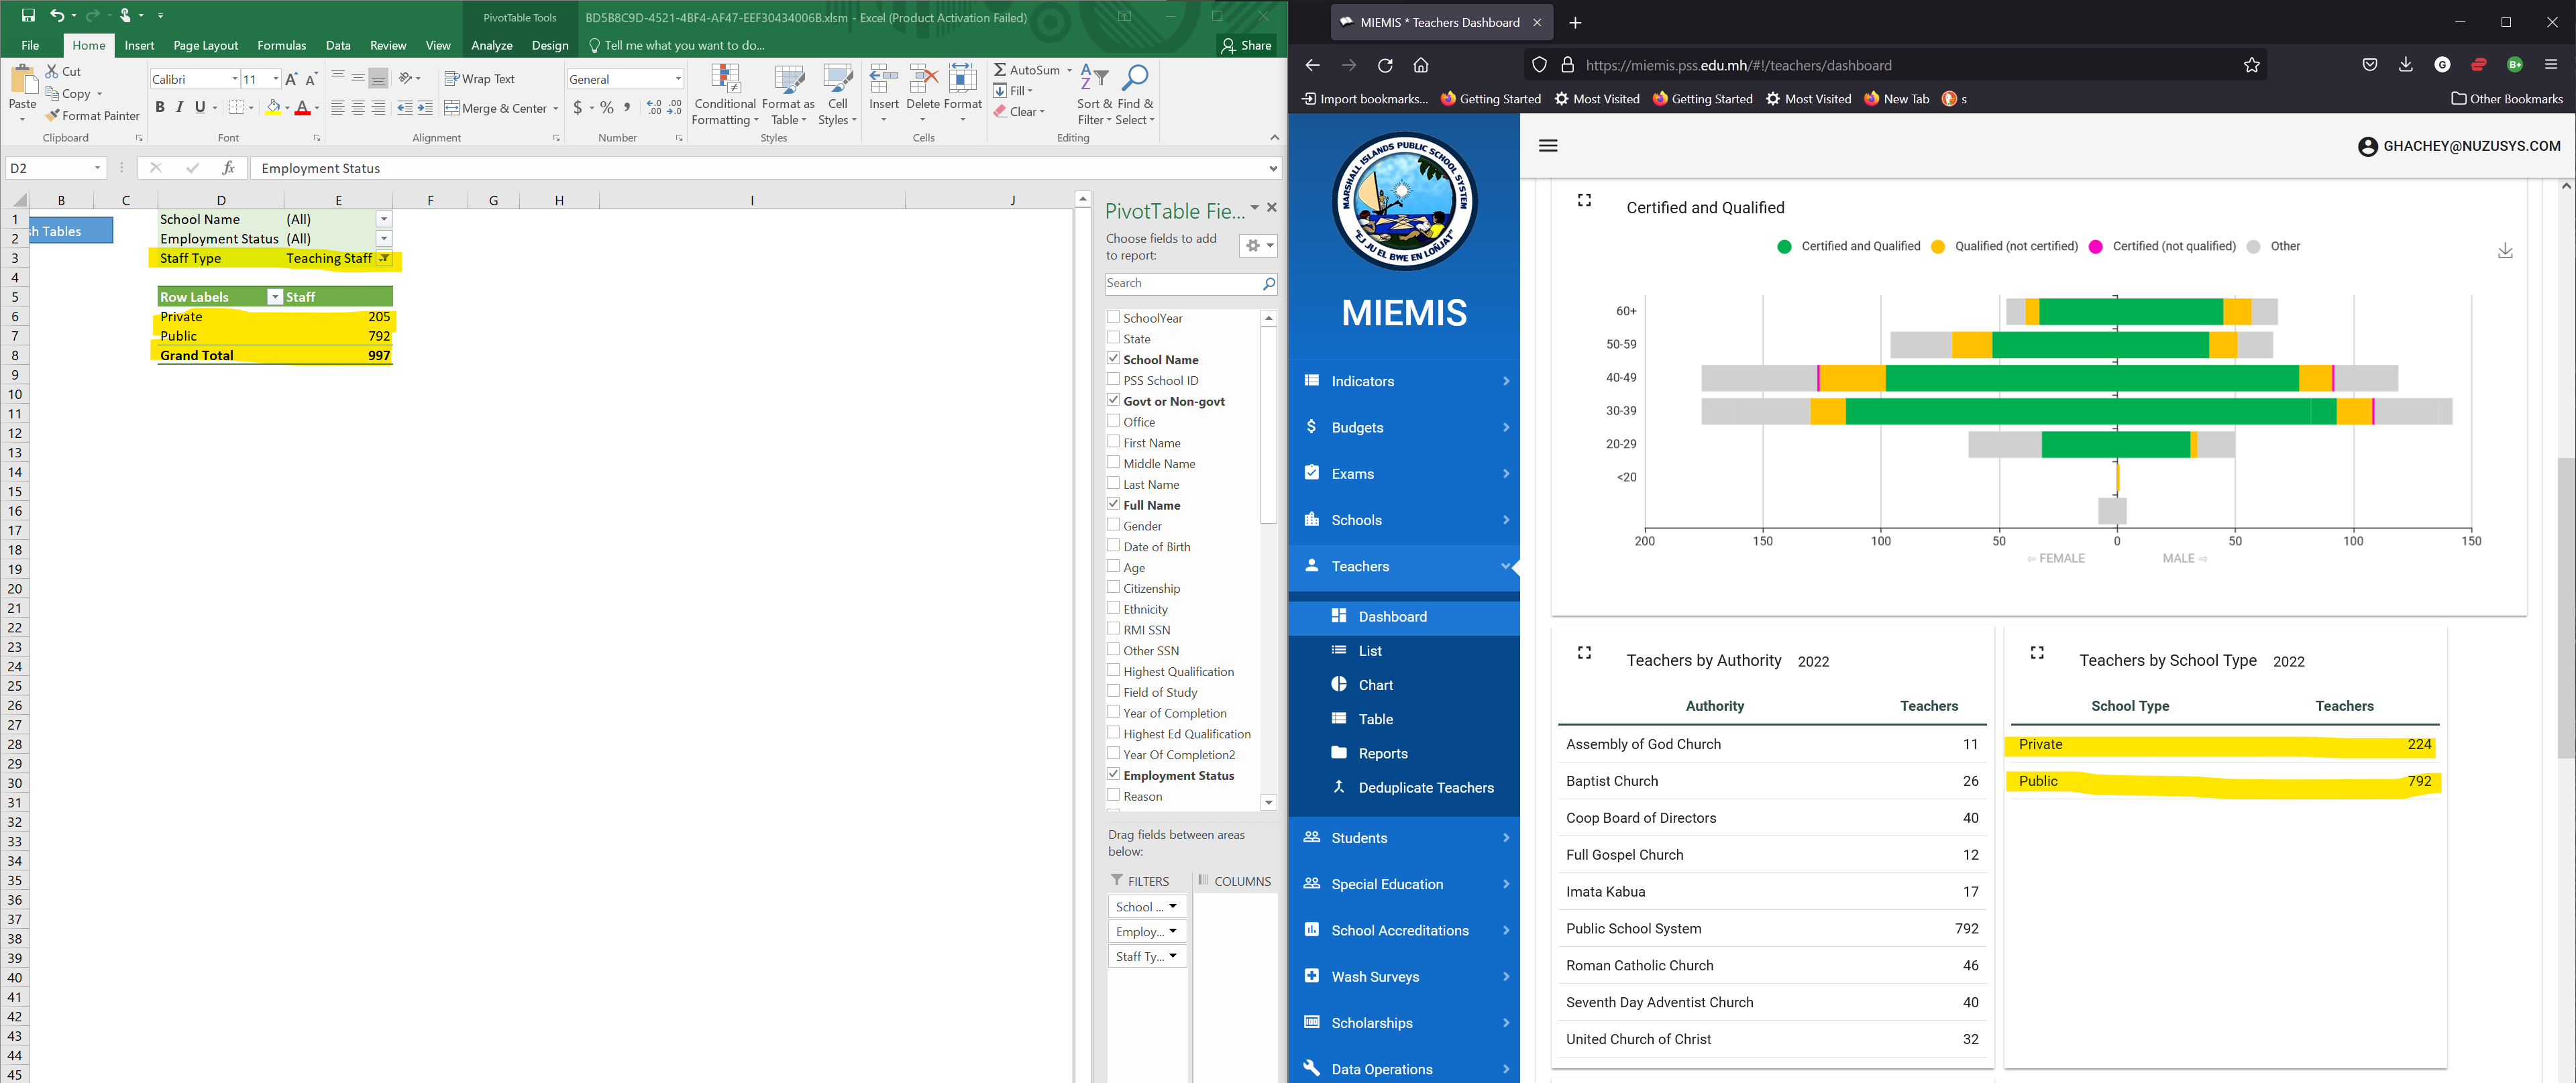Open Deduplicate Teachers in the sidebar
The image size is (2576, 1083).
tap(1425, 788)
